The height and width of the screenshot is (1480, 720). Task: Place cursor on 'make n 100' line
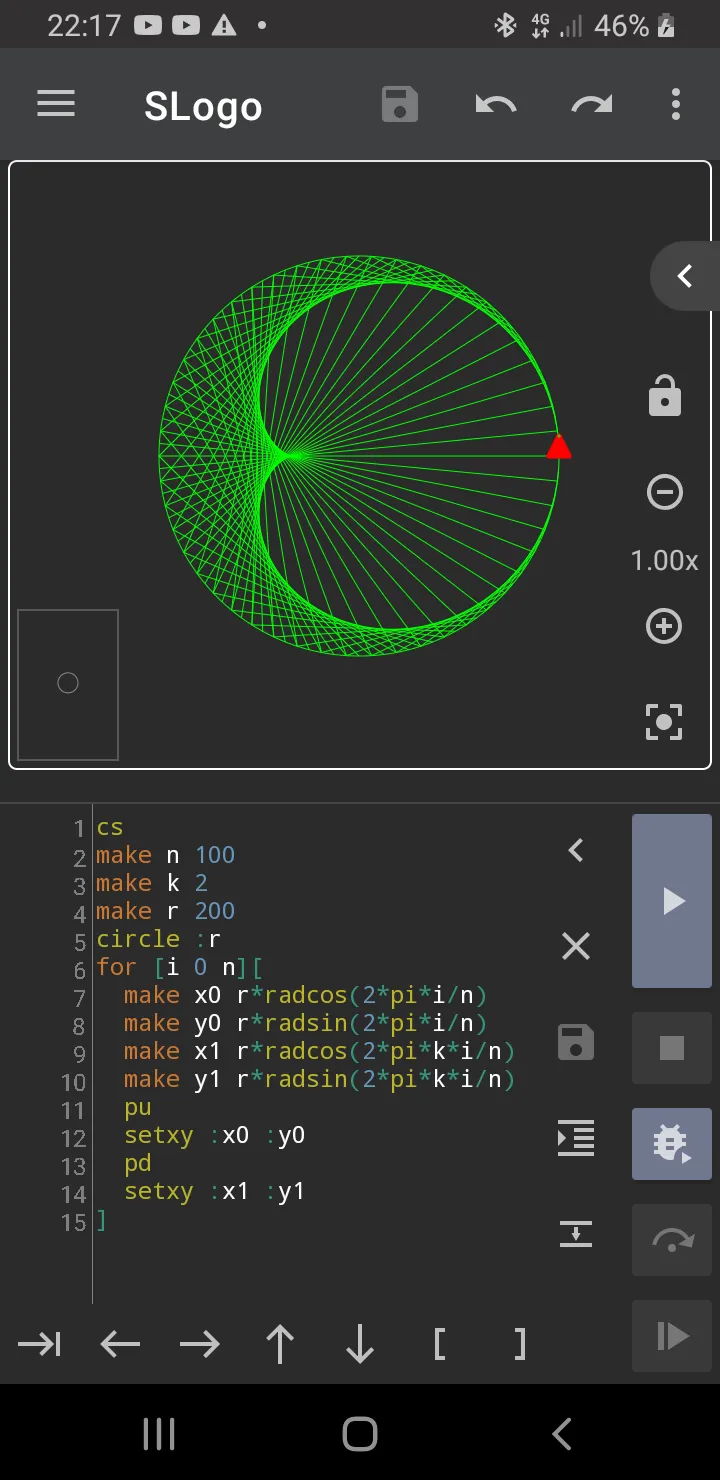point(166,856)
